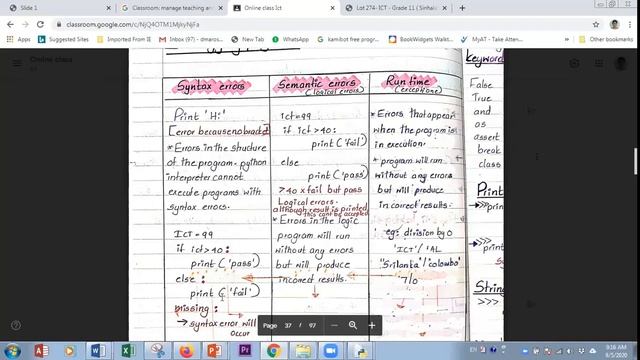Open Microsoft Word from the taskbar
The width and height of the screenshot is (640, 360).
(x=98, y=351)
